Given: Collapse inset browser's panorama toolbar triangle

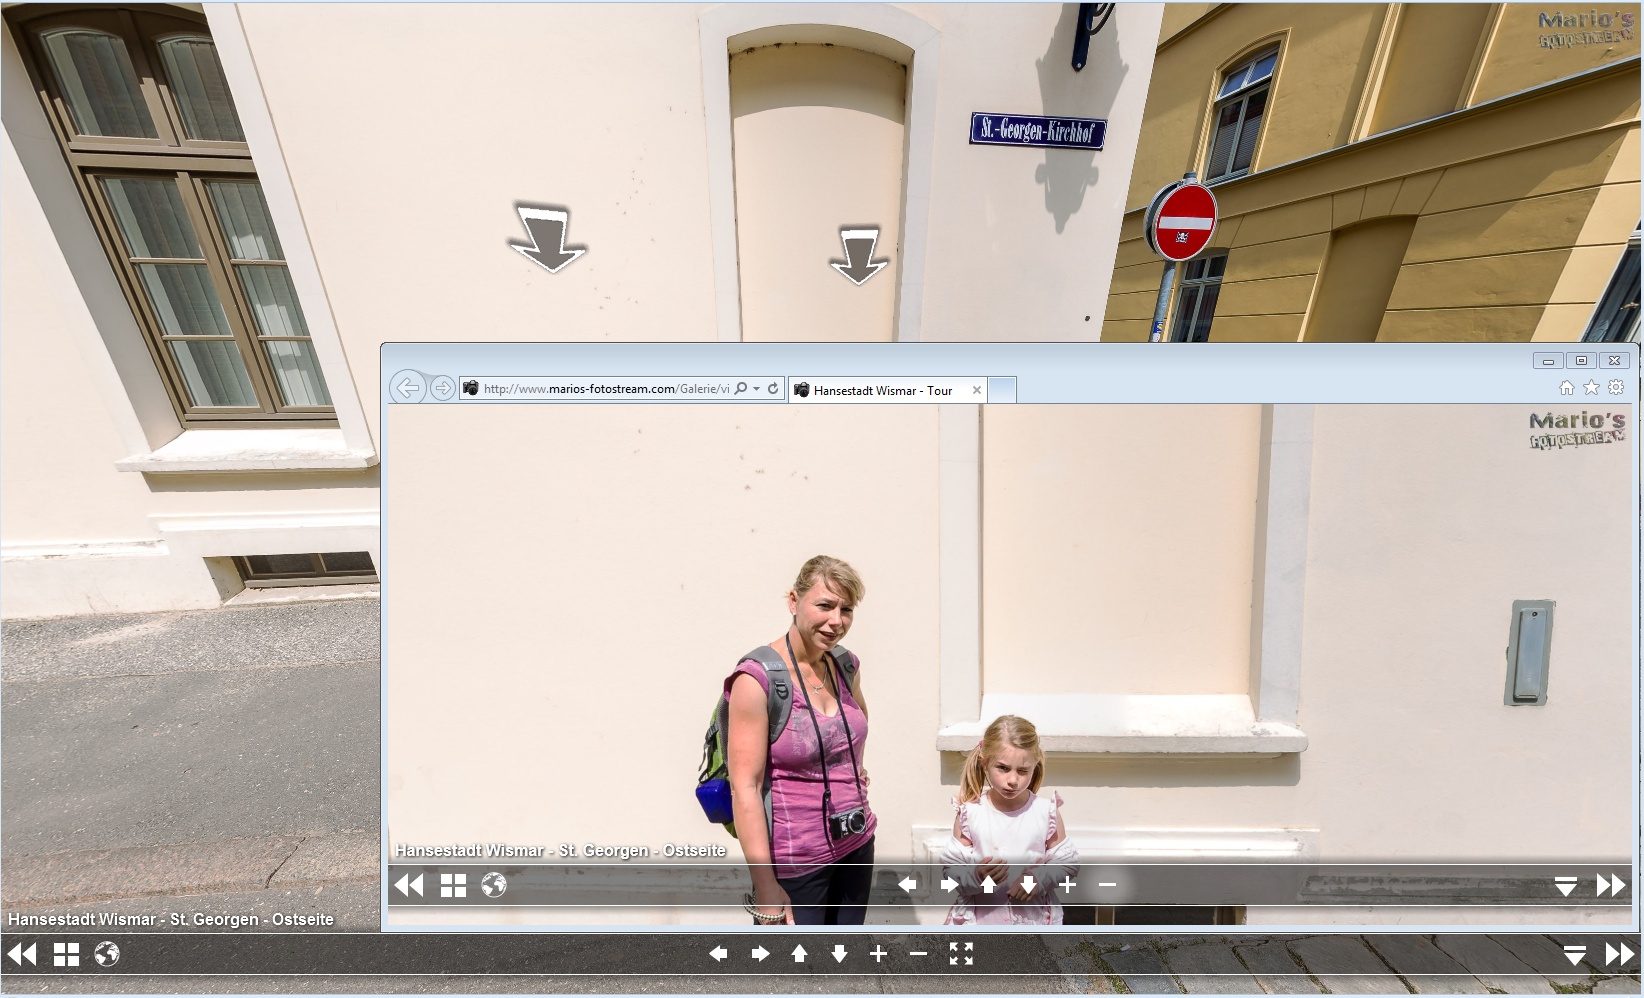Looking at the screenshot, I should [1565, 886].
